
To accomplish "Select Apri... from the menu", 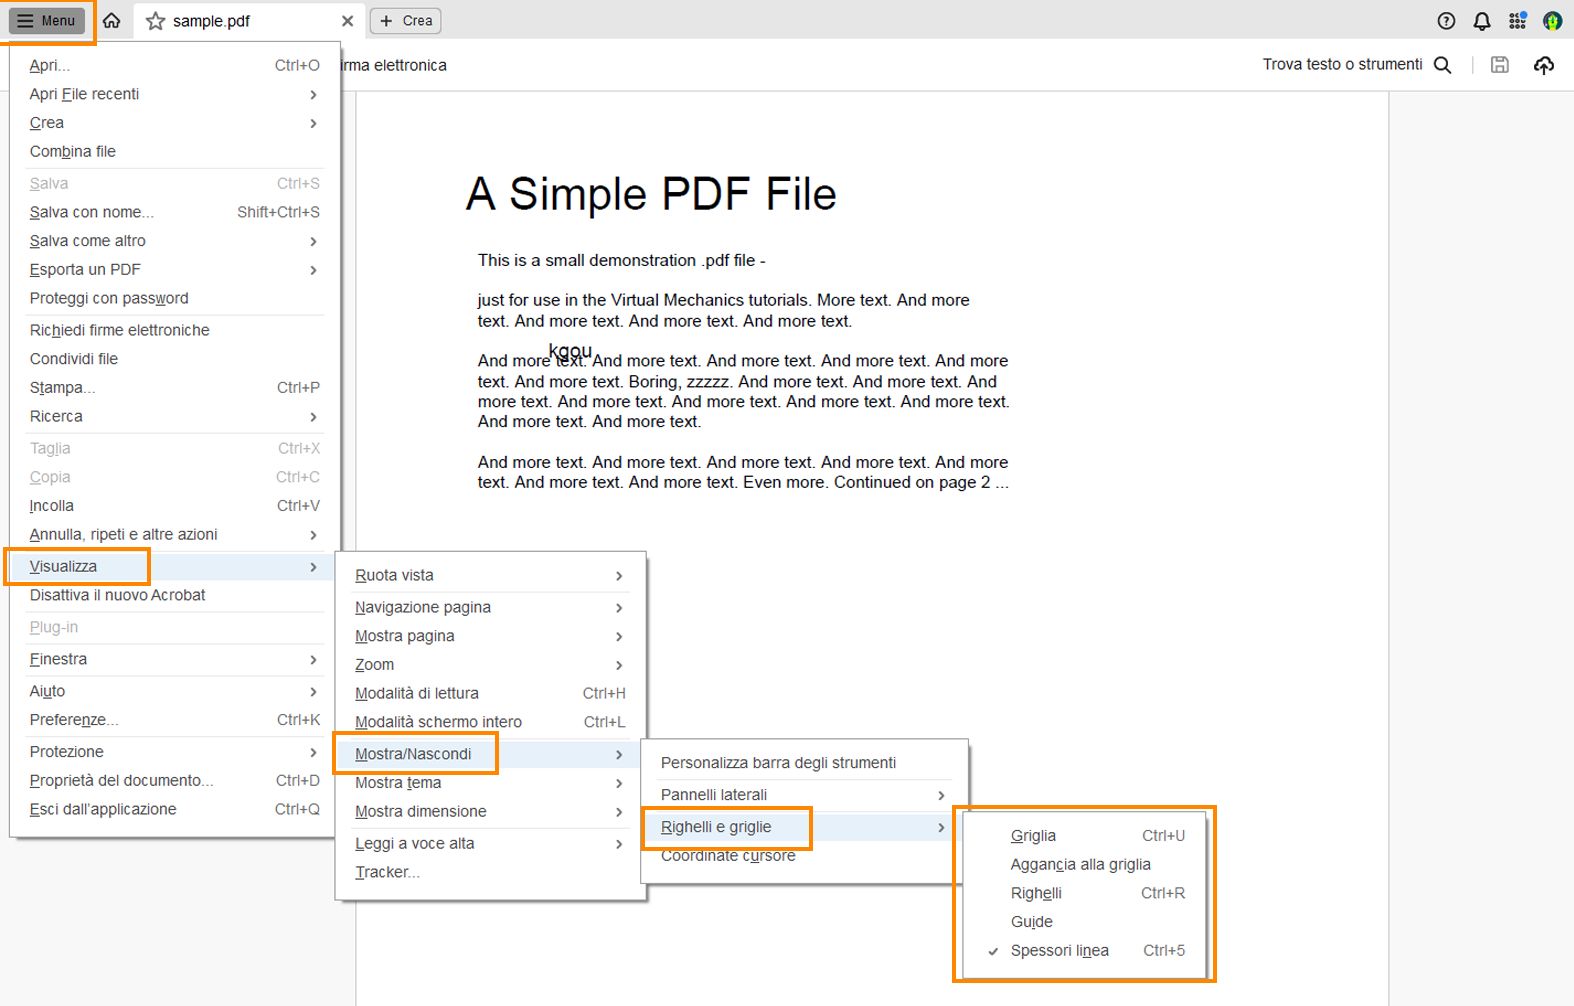I will coord(175,65).
